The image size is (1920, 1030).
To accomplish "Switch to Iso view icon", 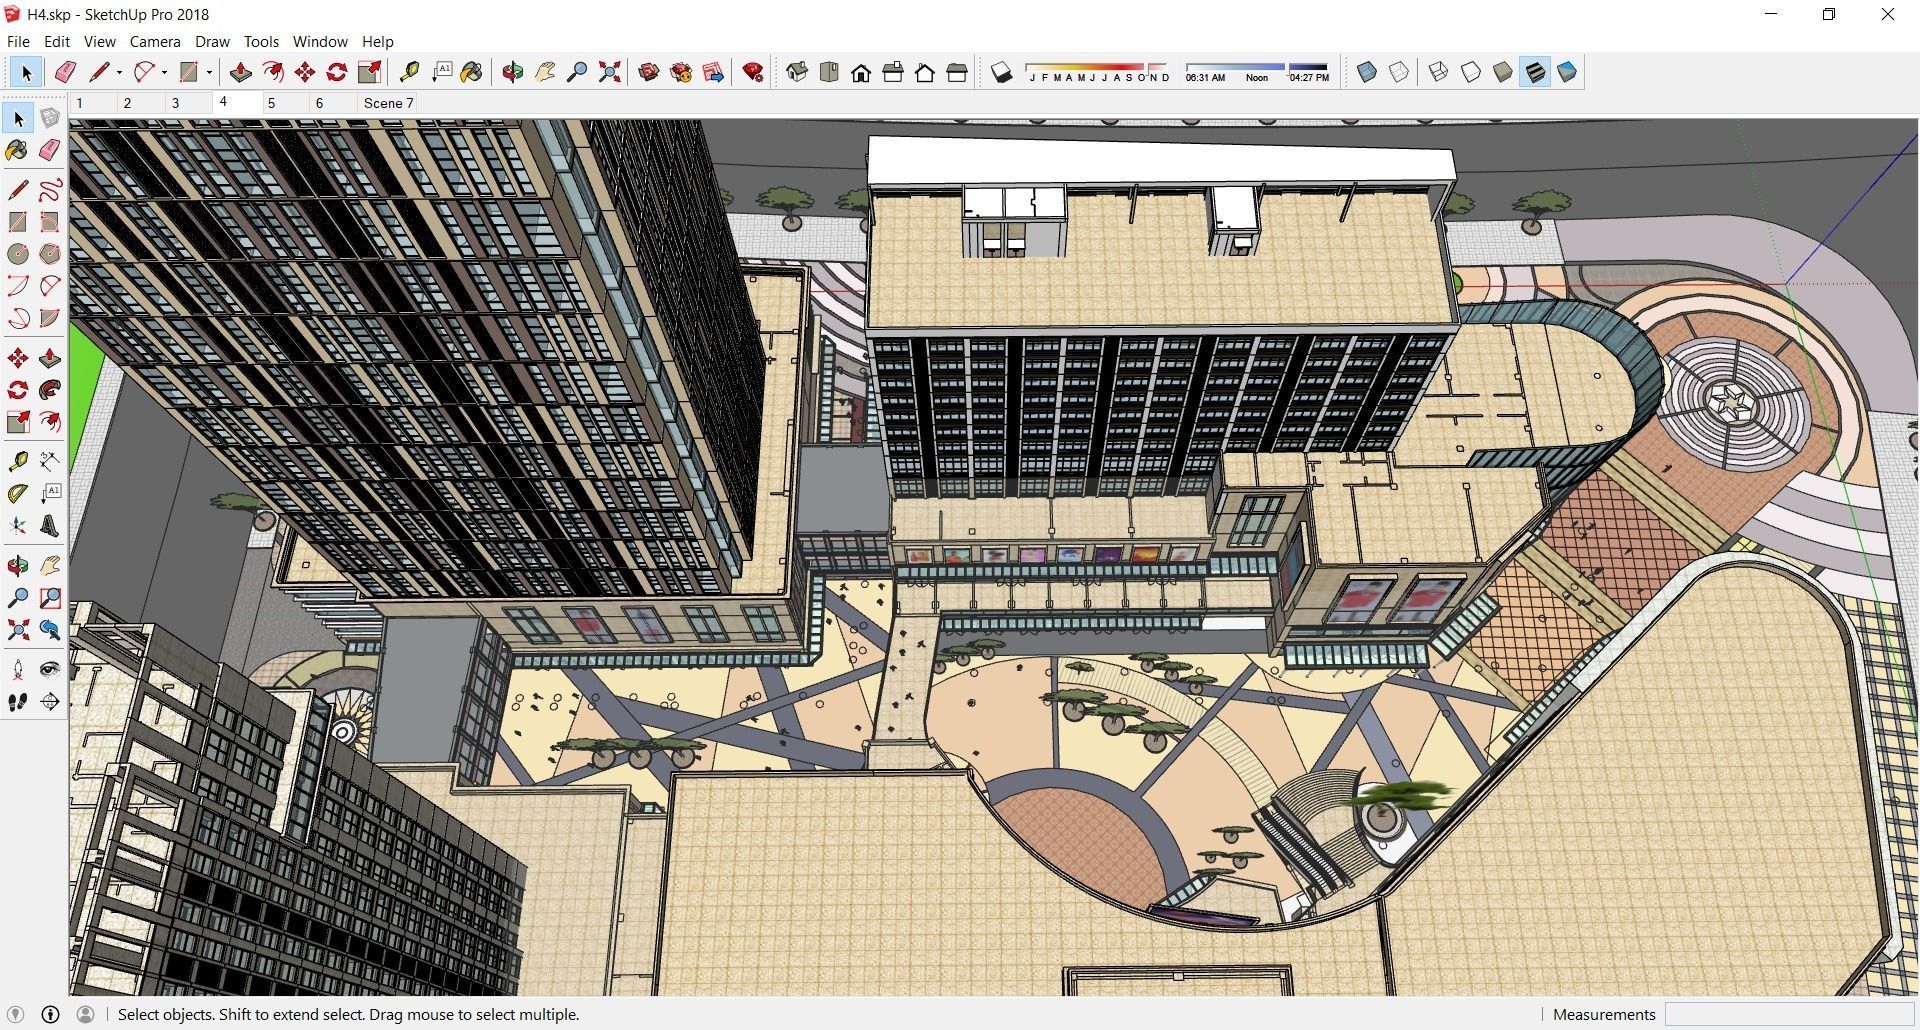I will (797, 72).
